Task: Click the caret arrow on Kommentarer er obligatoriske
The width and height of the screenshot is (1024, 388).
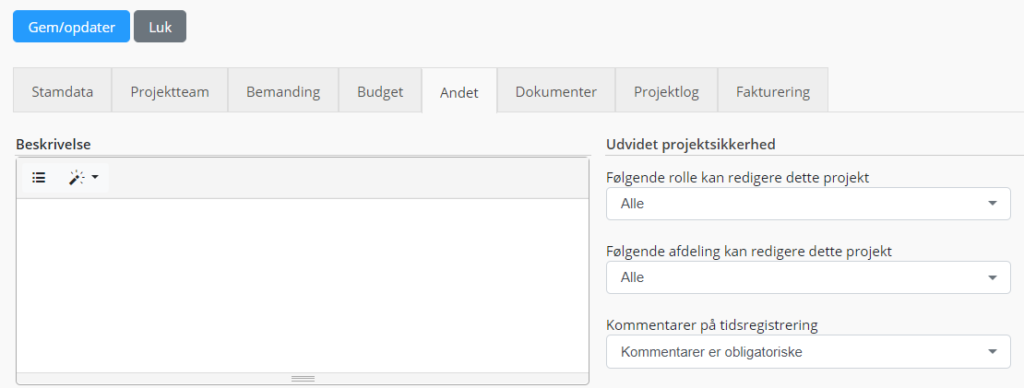Action: coord(993,351)
